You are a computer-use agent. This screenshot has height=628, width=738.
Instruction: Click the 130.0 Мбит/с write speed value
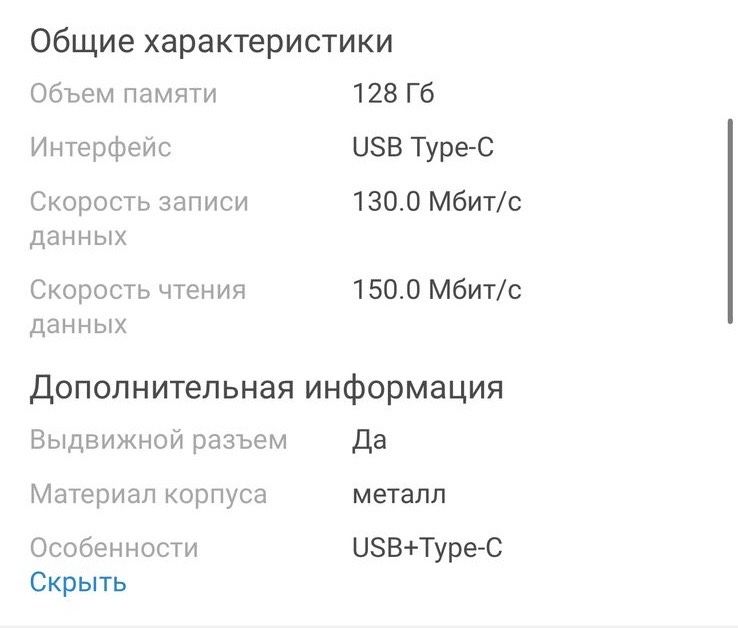(x=437, y=202)
